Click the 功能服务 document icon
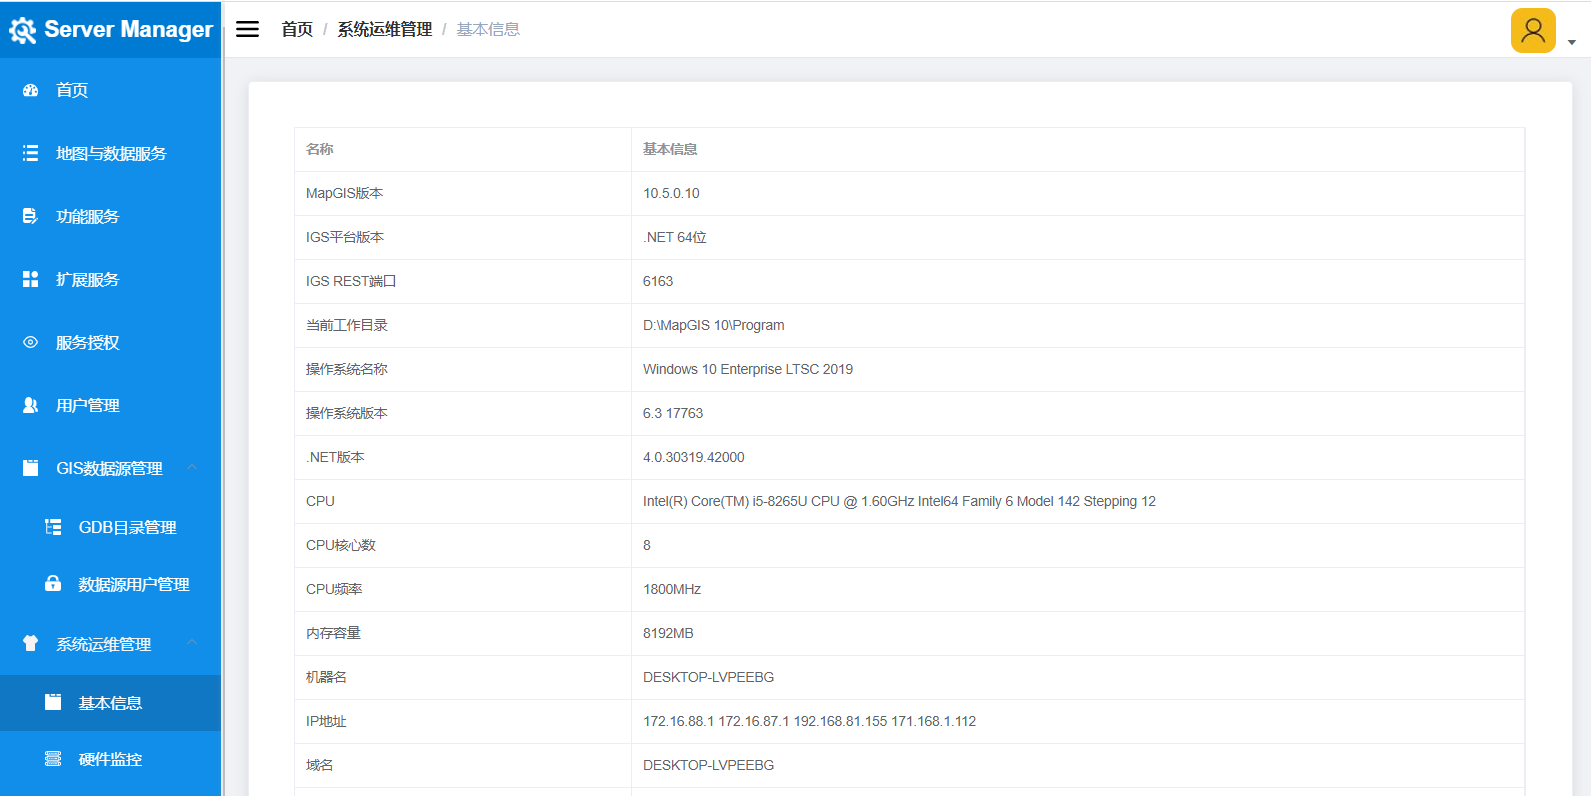This screenshot has width=1591, height=796. pos(31,216)
